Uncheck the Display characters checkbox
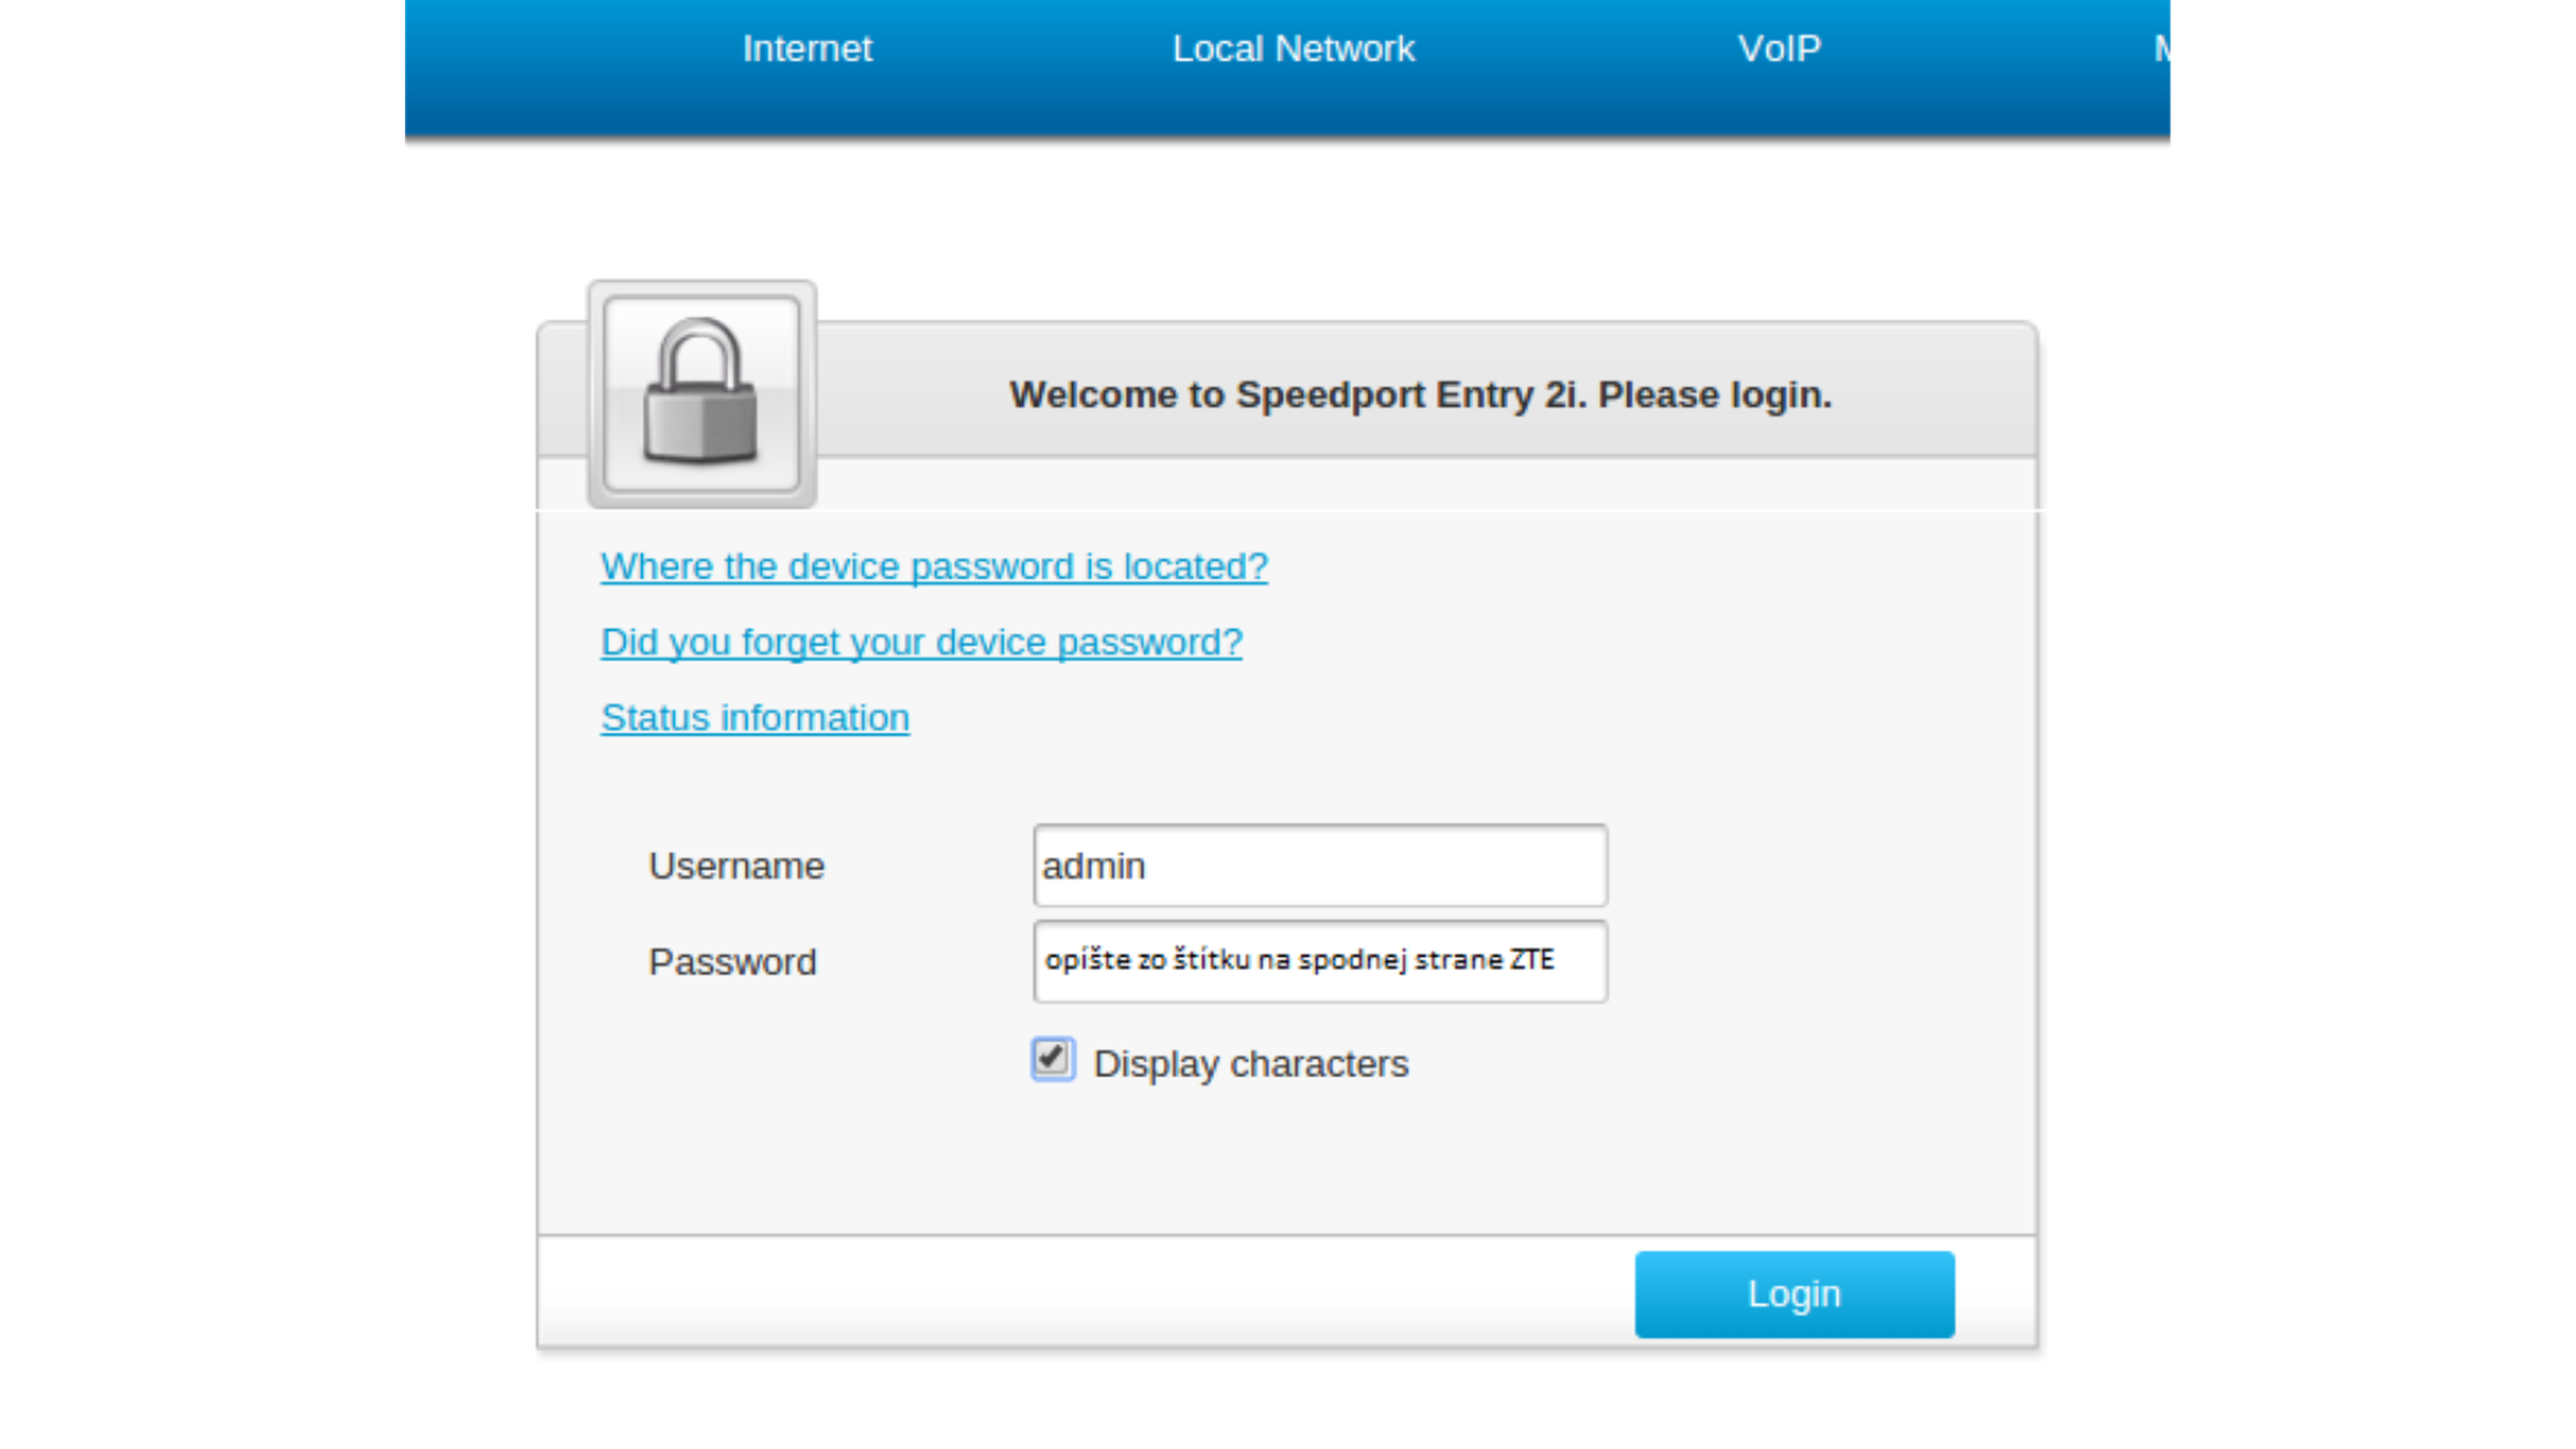2576x1449 pixels. [1052, 1059]
